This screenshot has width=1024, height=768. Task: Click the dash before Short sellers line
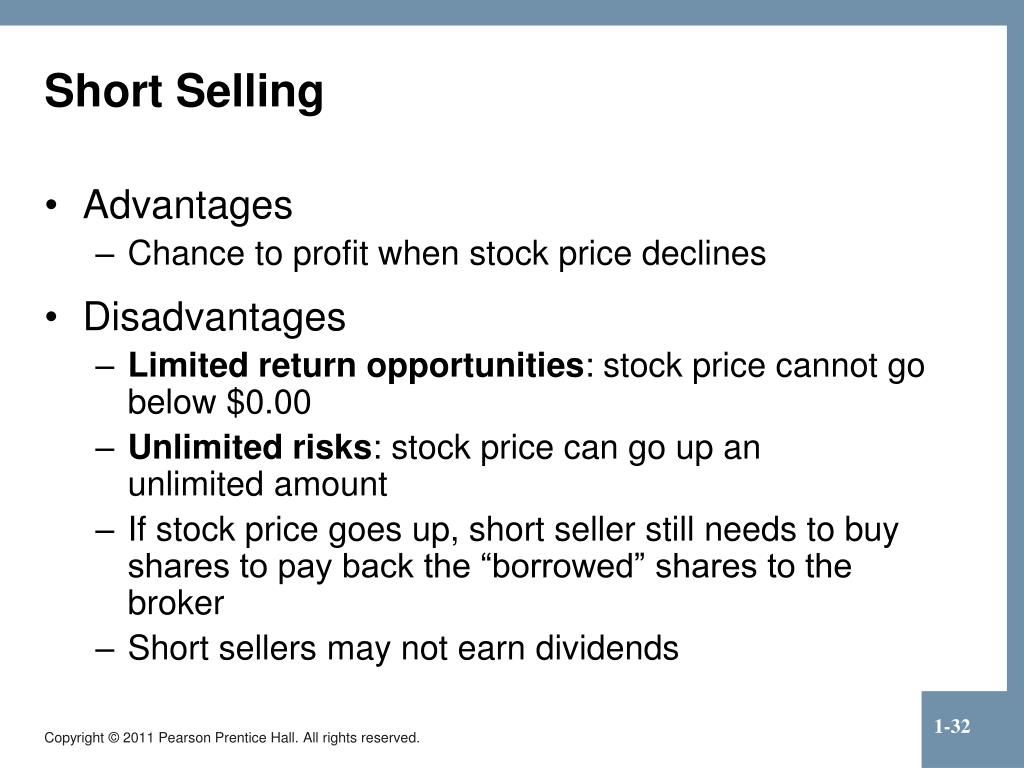(104, 650)
